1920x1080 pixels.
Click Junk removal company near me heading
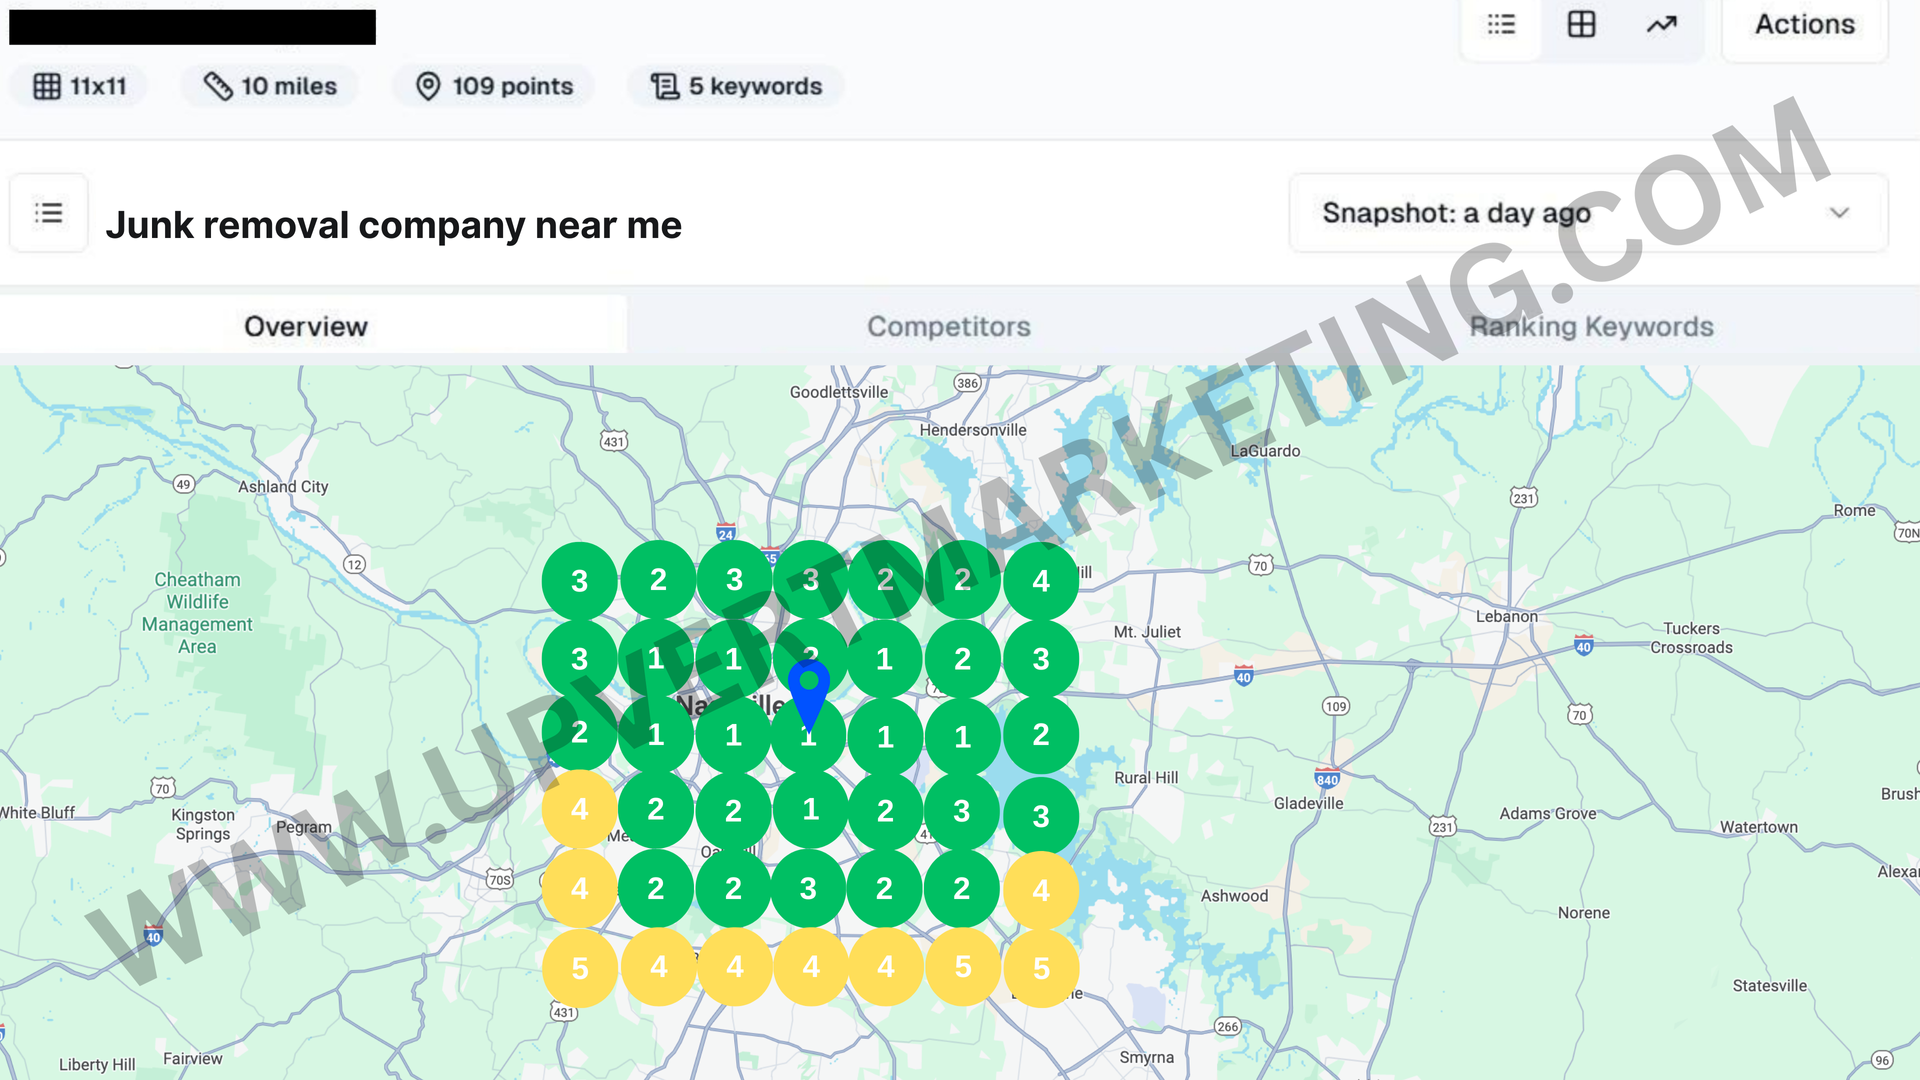coord(394,225)
